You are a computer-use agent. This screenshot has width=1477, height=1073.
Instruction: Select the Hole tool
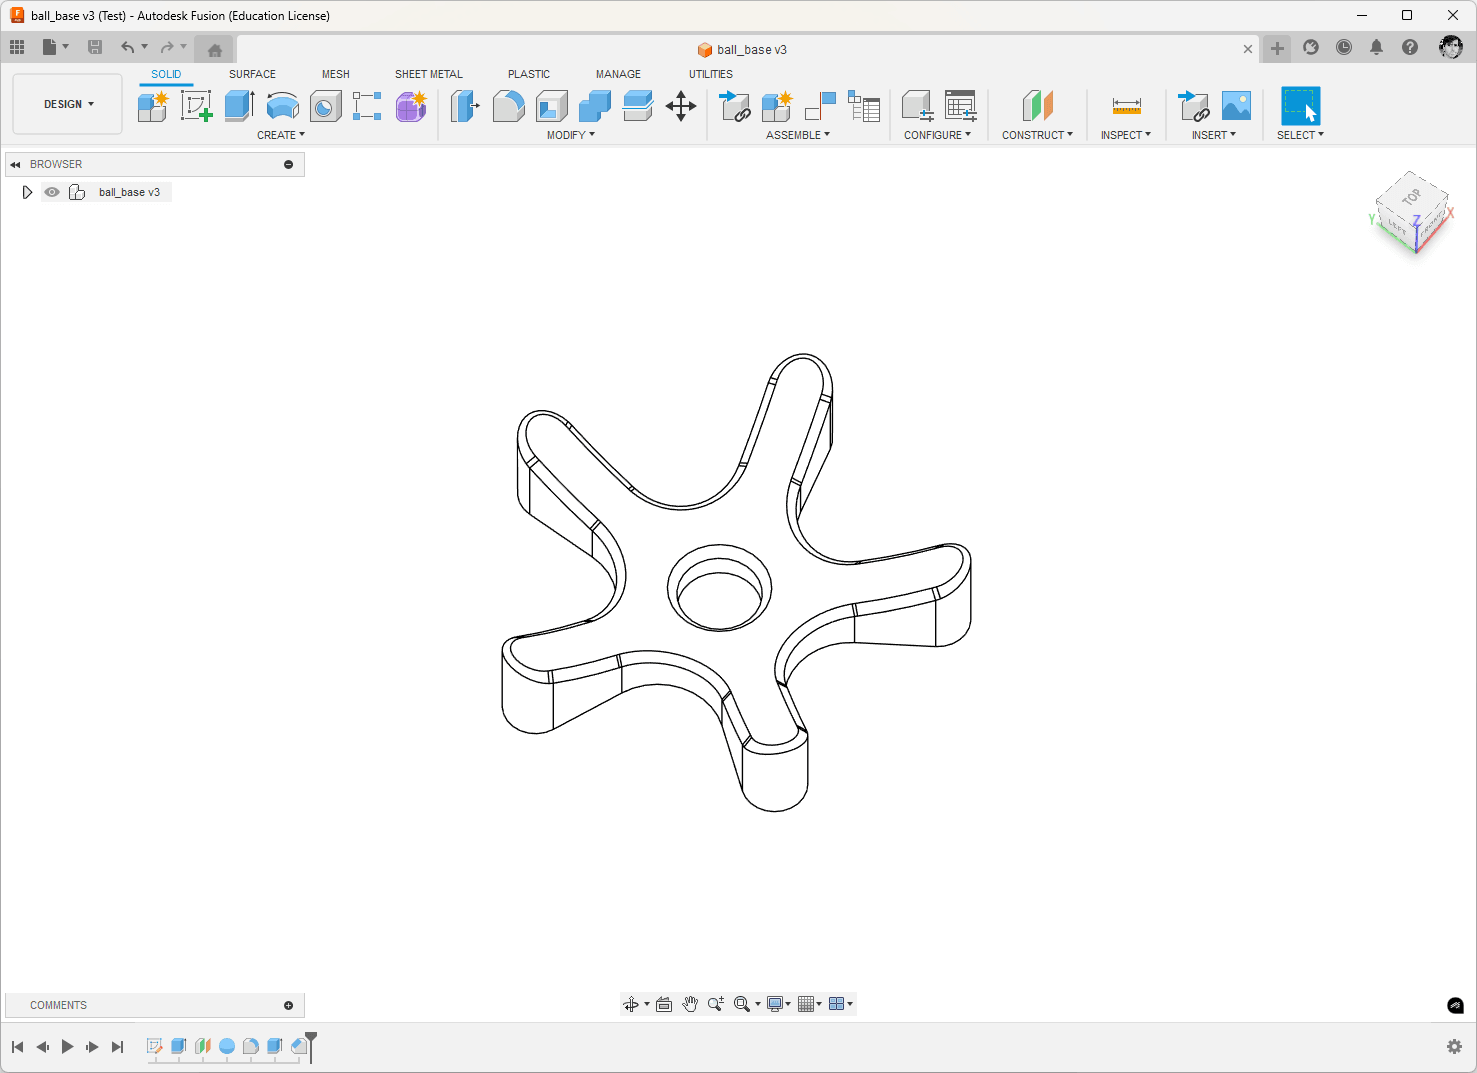(325, 106)
